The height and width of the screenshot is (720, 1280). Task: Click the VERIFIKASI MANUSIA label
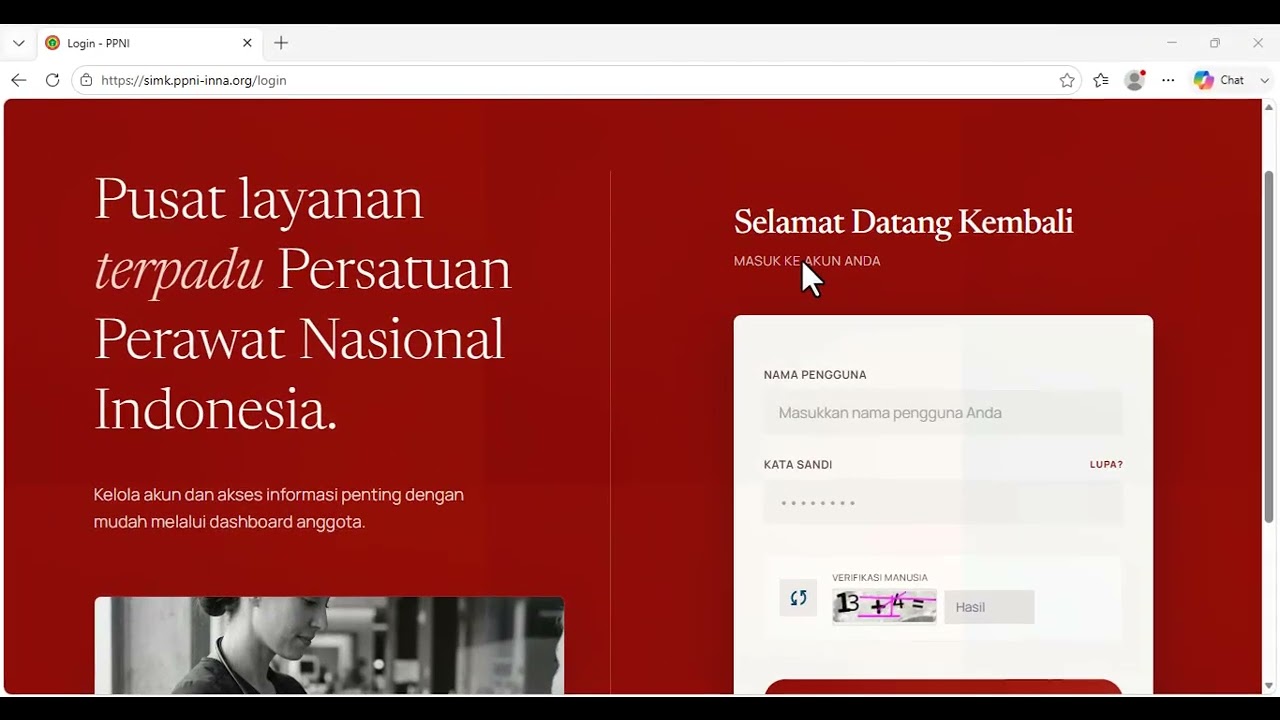click(x=880, y=577)
